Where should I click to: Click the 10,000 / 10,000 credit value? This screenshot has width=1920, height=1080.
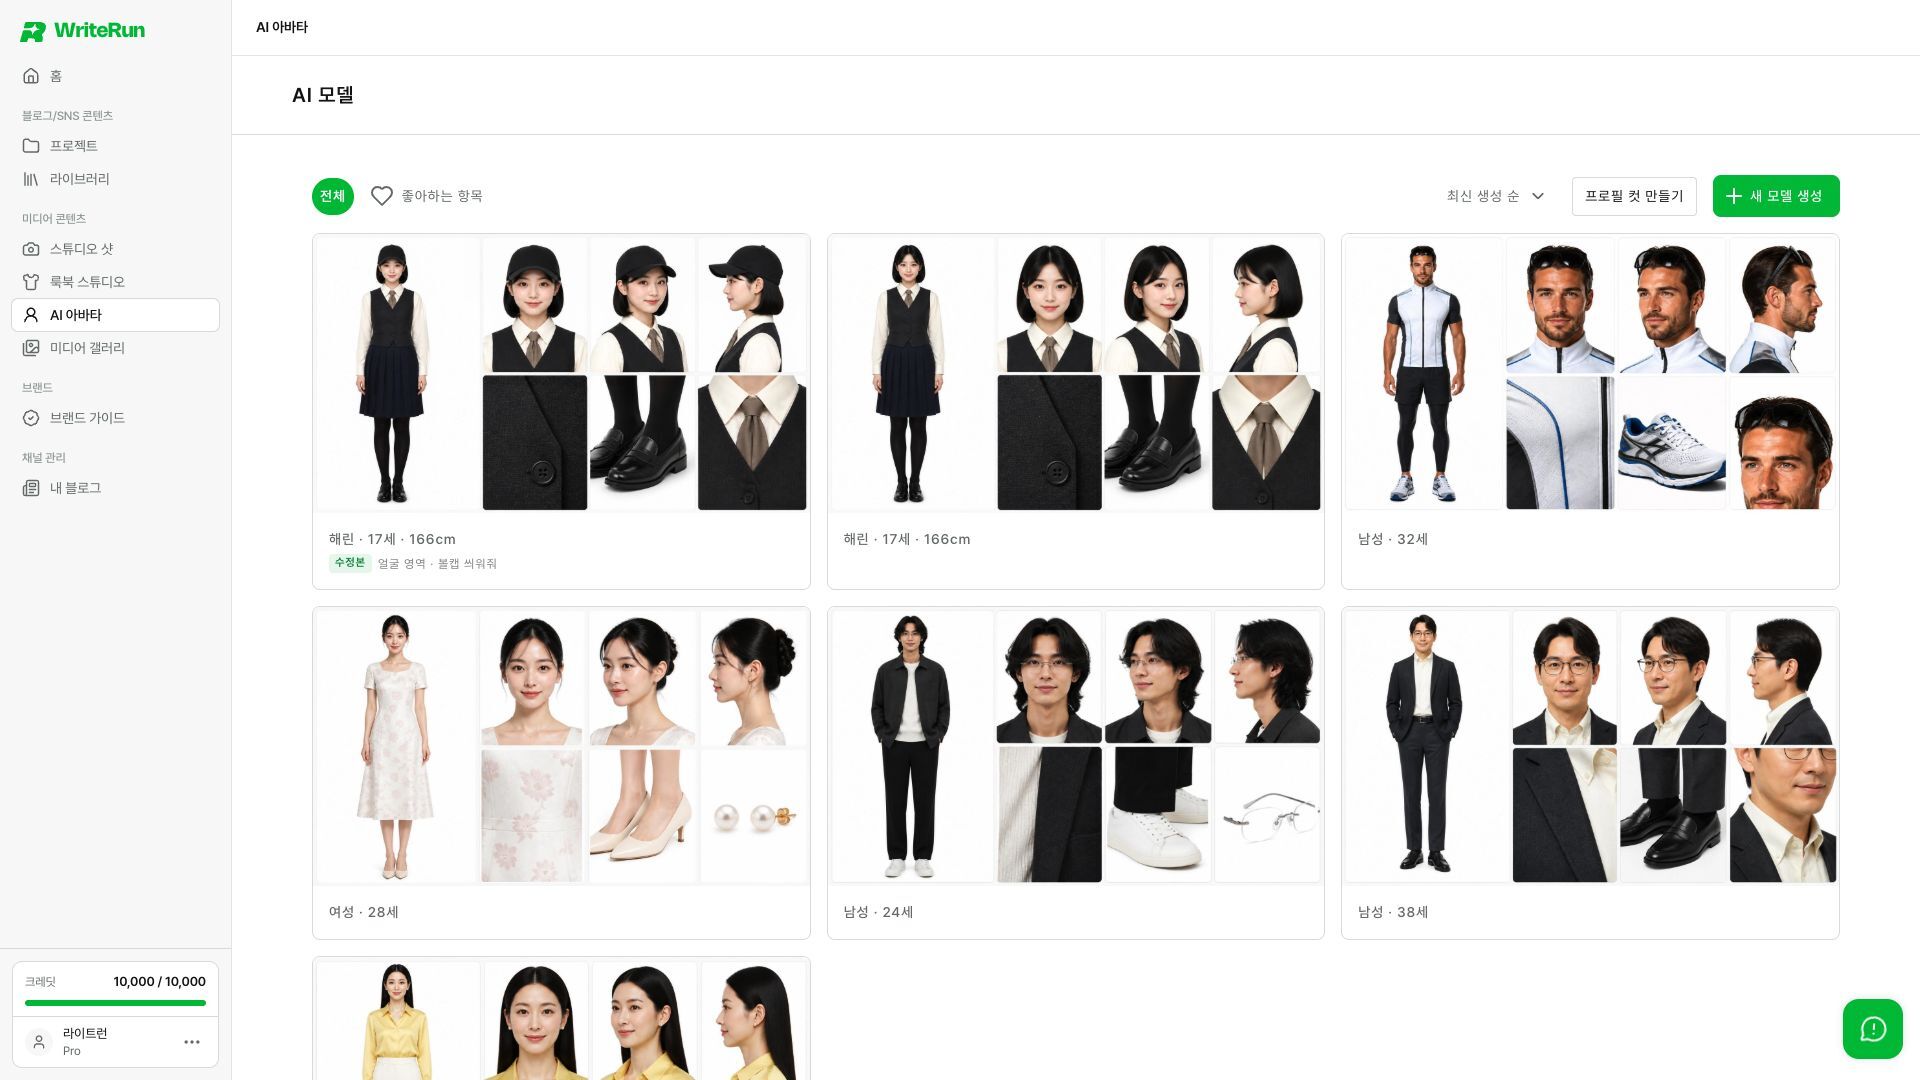click(x=159, y=982)
